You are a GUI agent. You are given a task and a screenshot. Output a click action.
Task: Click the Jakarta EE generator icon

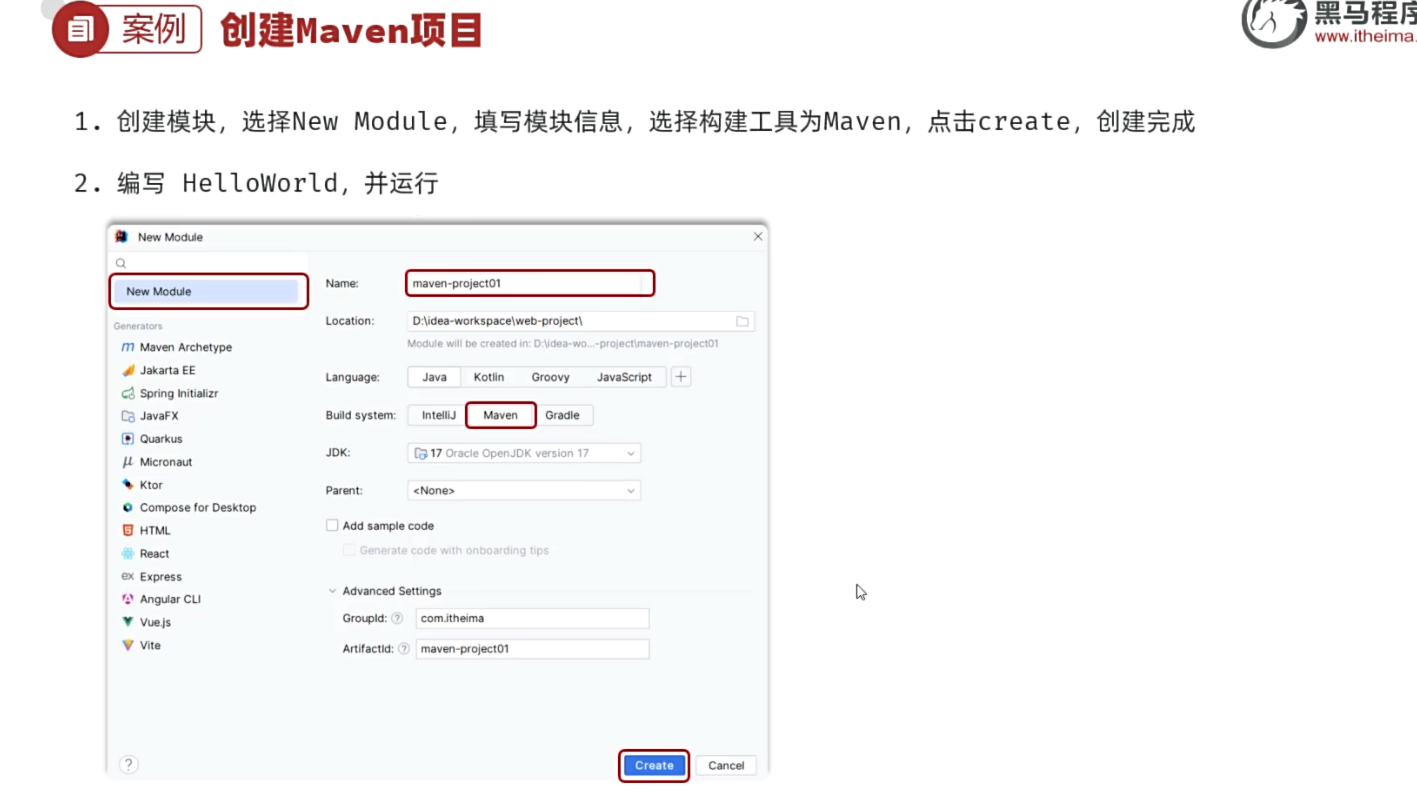(x=128, y=370)
